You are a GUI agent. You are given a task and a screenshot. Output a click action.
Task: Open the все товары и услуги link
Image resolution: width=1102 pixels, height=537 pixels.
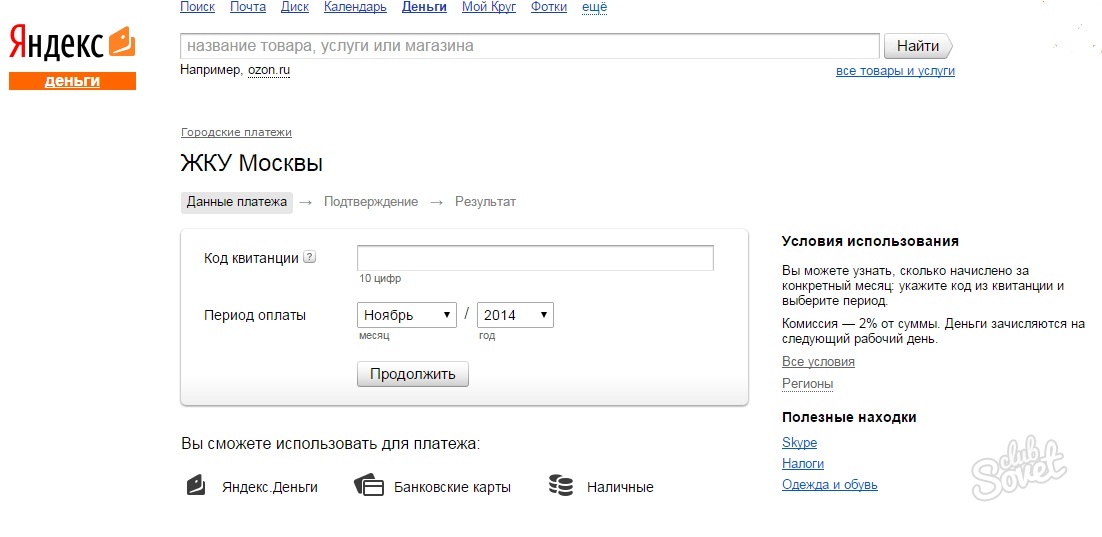895,71
